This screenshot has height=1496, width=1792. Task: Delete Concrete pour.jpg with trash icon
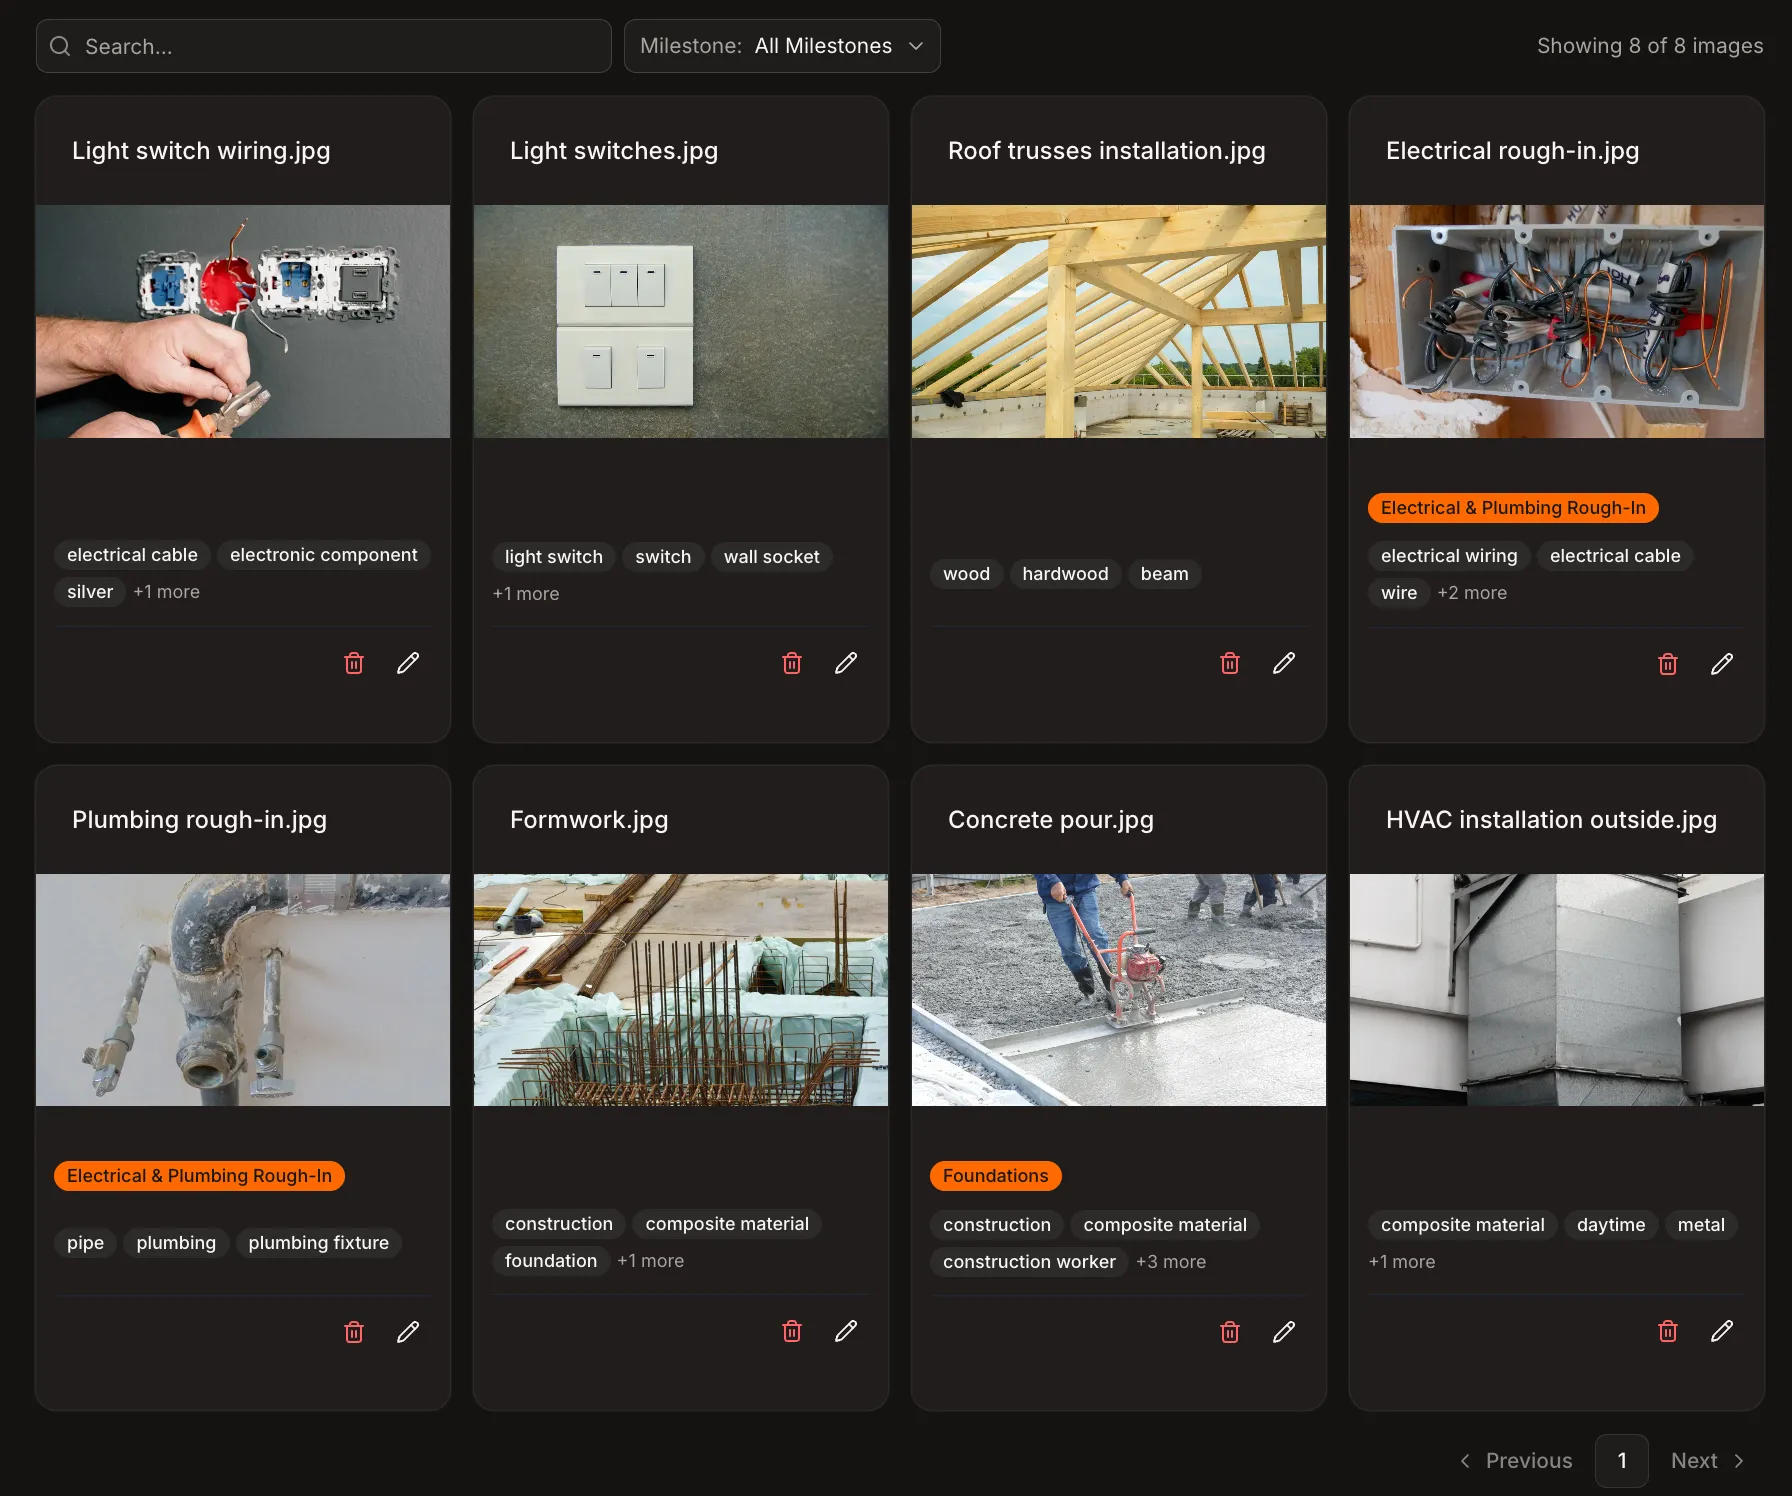pos(1230,1332)
